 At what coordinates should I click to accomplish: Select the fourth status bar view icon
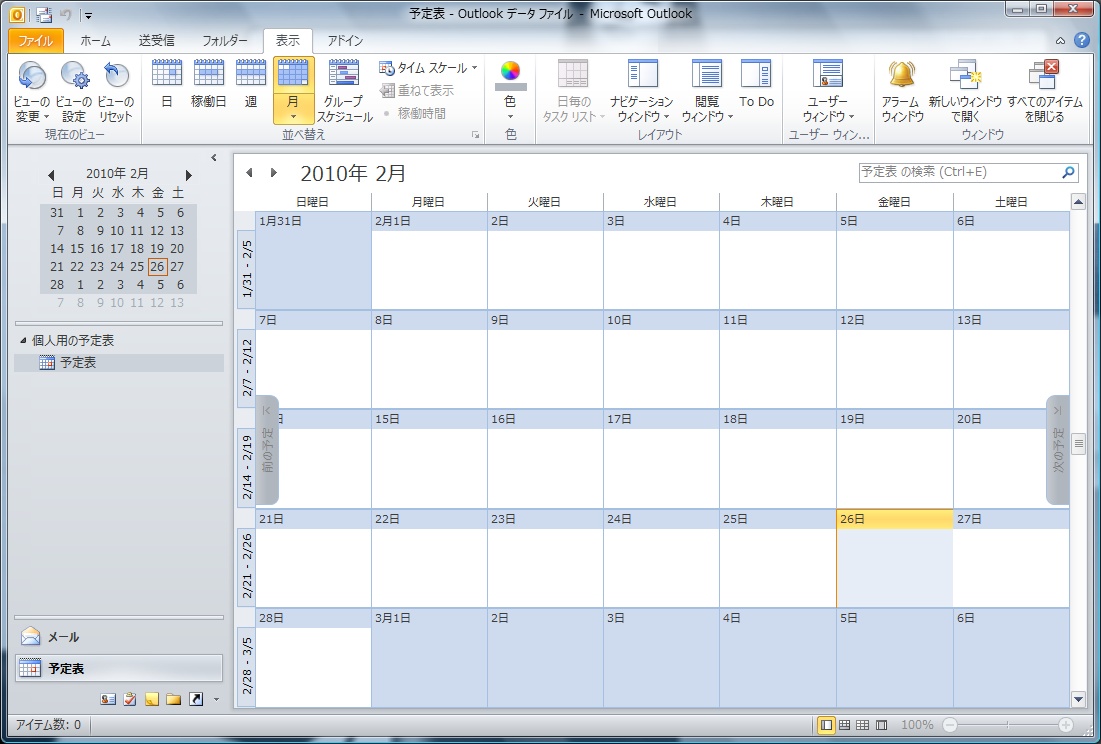[x=882, y=725]
